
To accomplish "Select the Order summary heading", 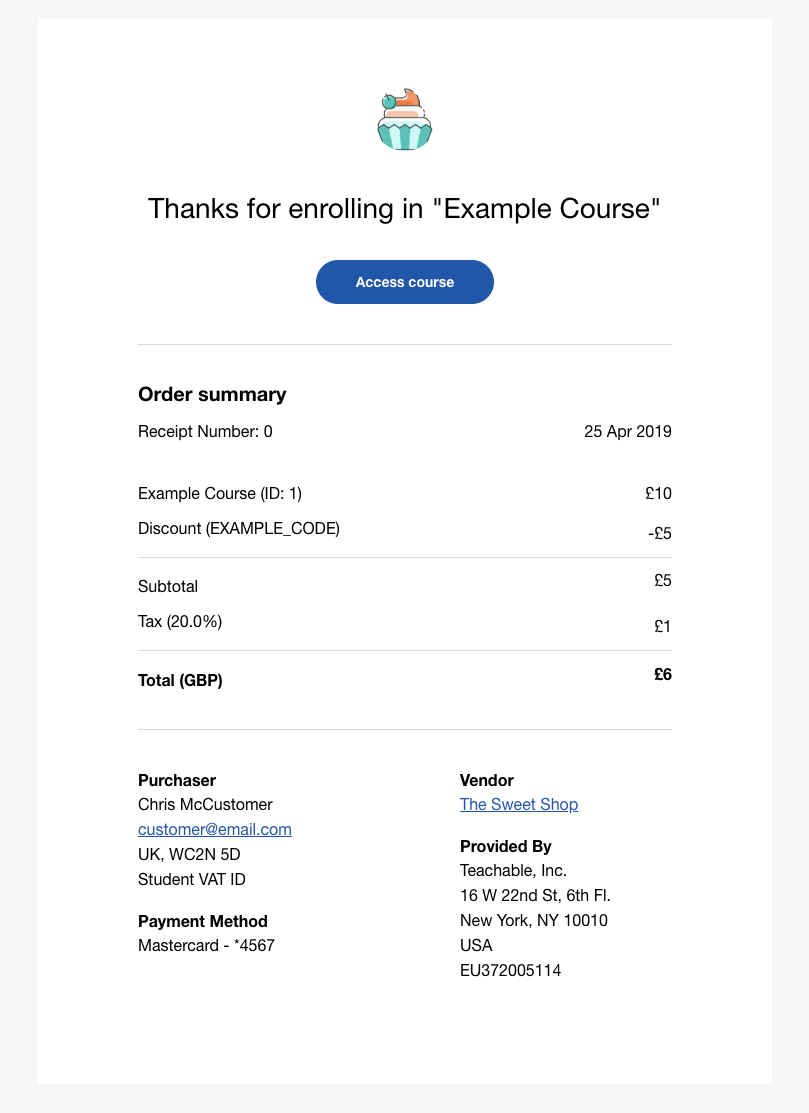I will coord(212,394).
